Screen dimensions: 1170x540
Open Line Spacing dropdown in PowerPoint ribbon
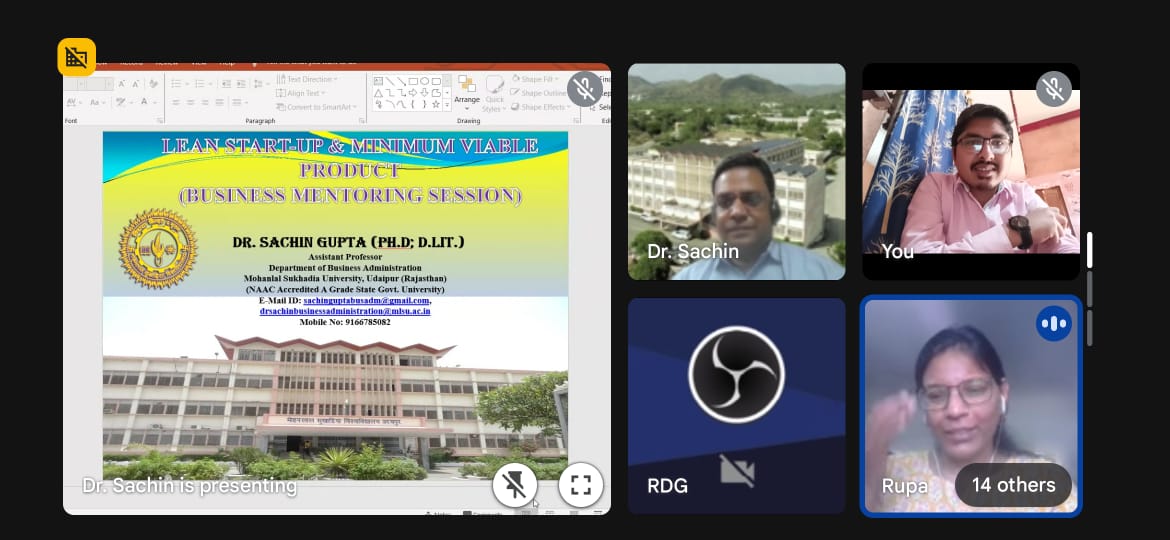[260, 84]
